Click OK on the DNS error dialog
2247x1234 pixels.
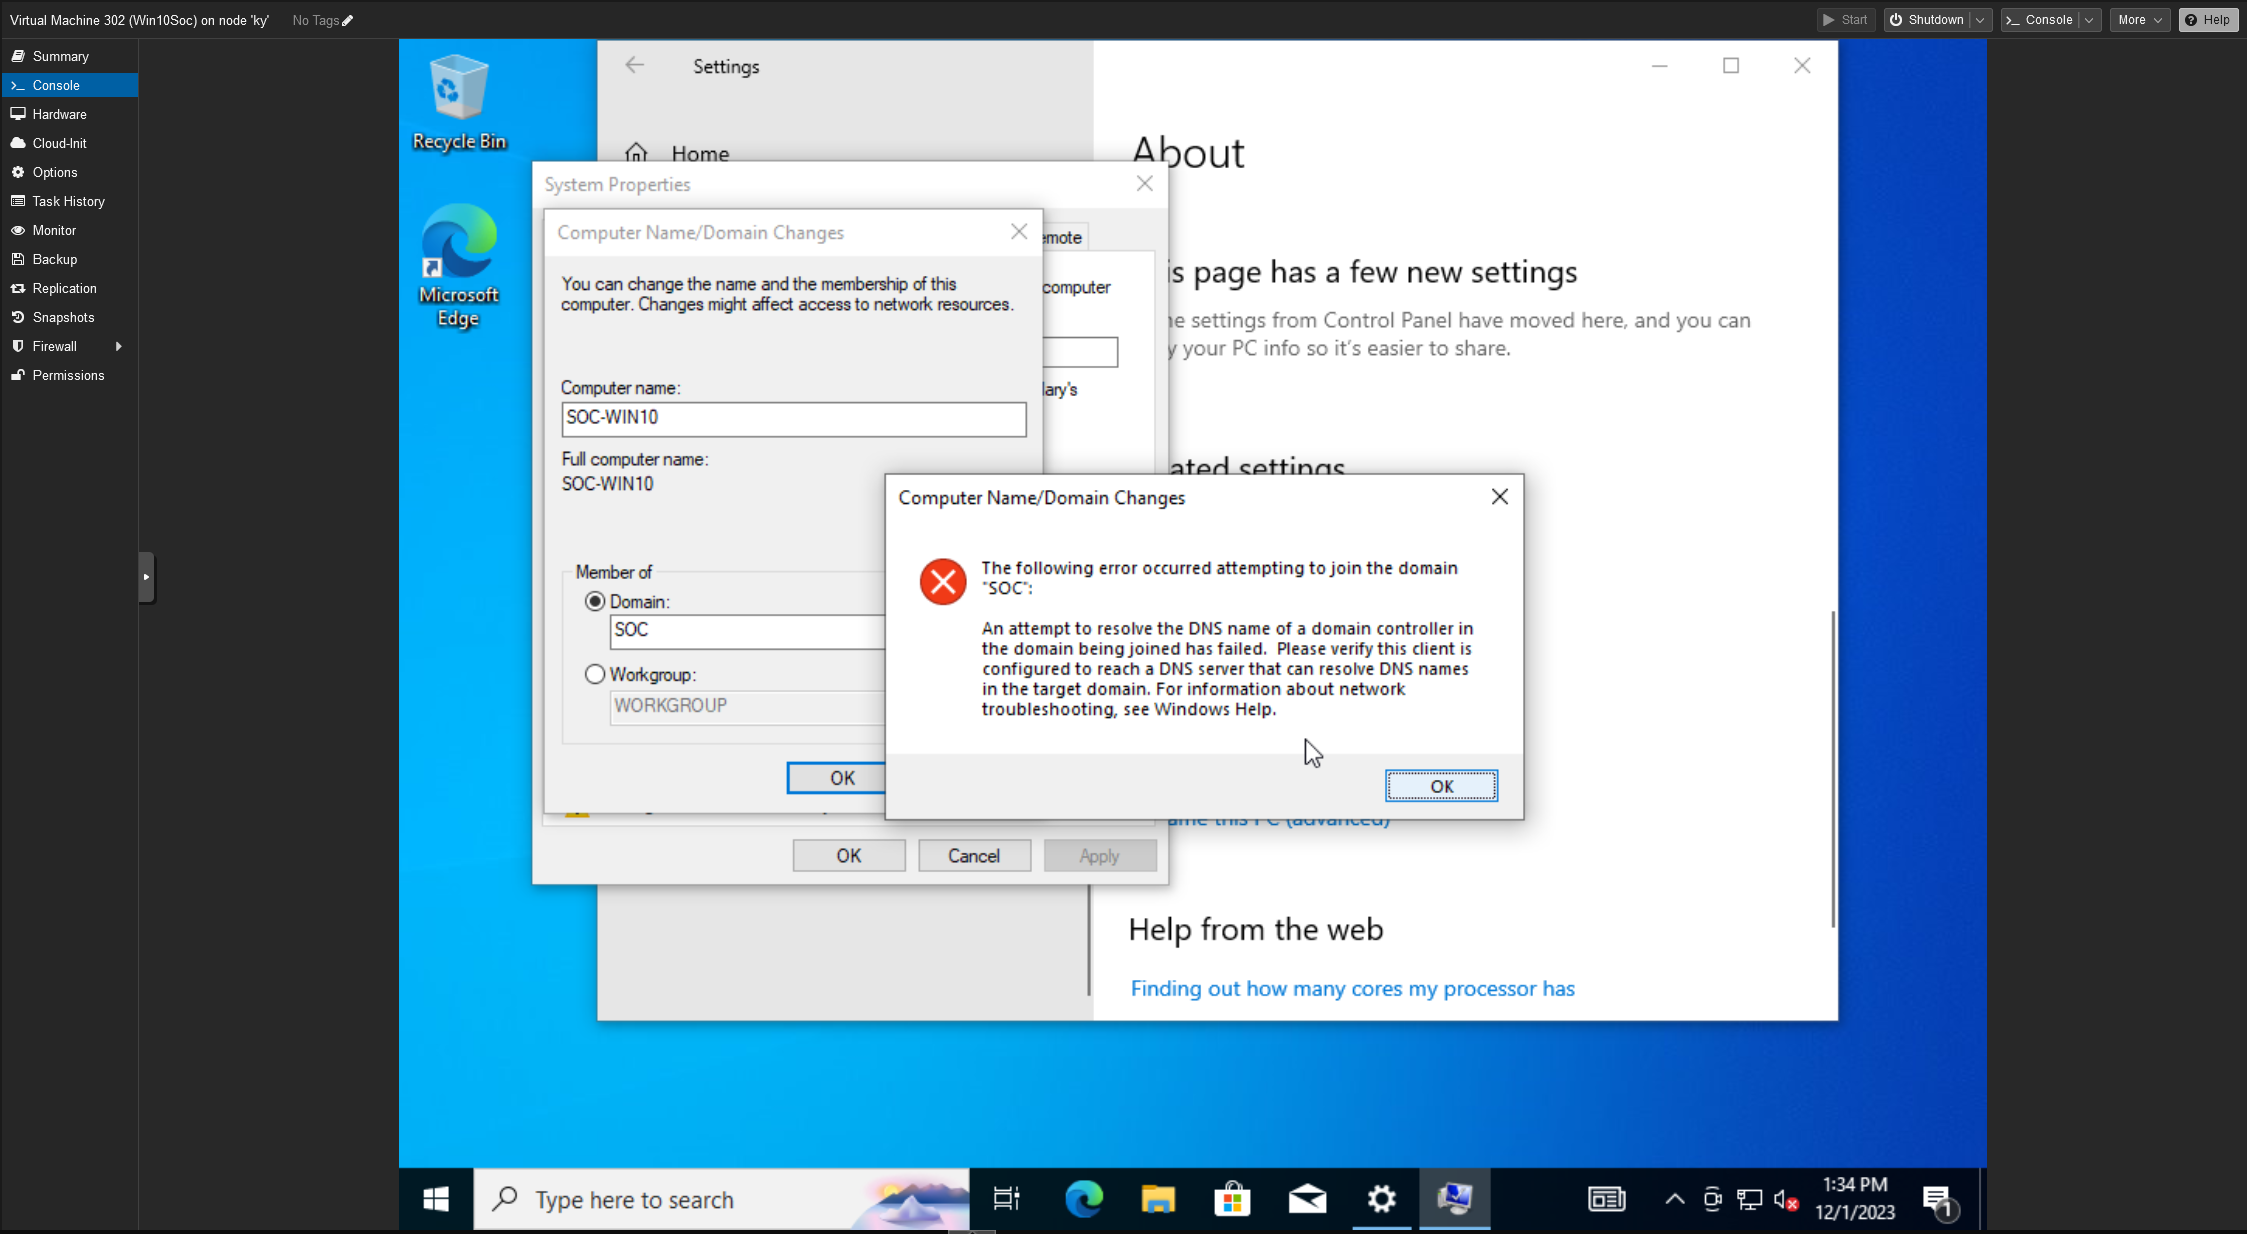1440,786
